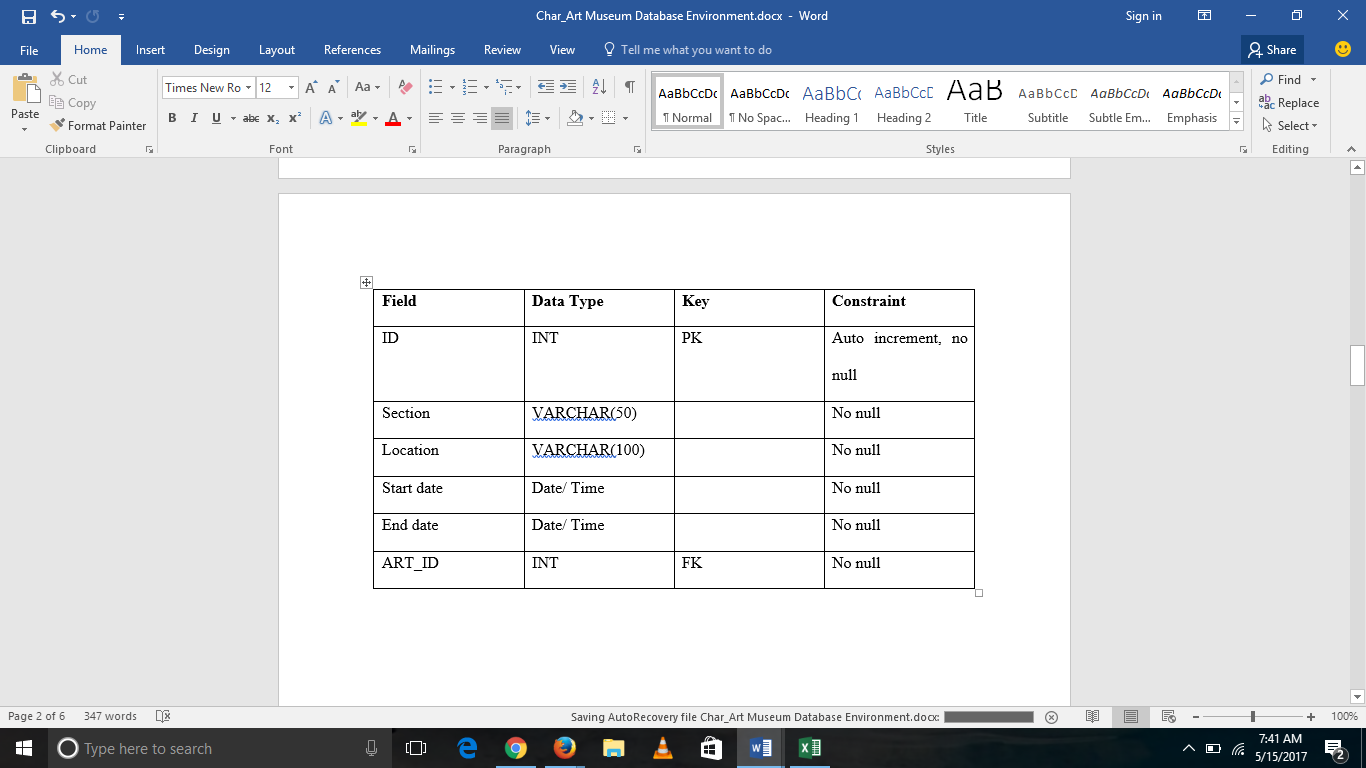Open the Clear All Formatting icon
Screen dimensions: 1366x768
pos(404,87)
